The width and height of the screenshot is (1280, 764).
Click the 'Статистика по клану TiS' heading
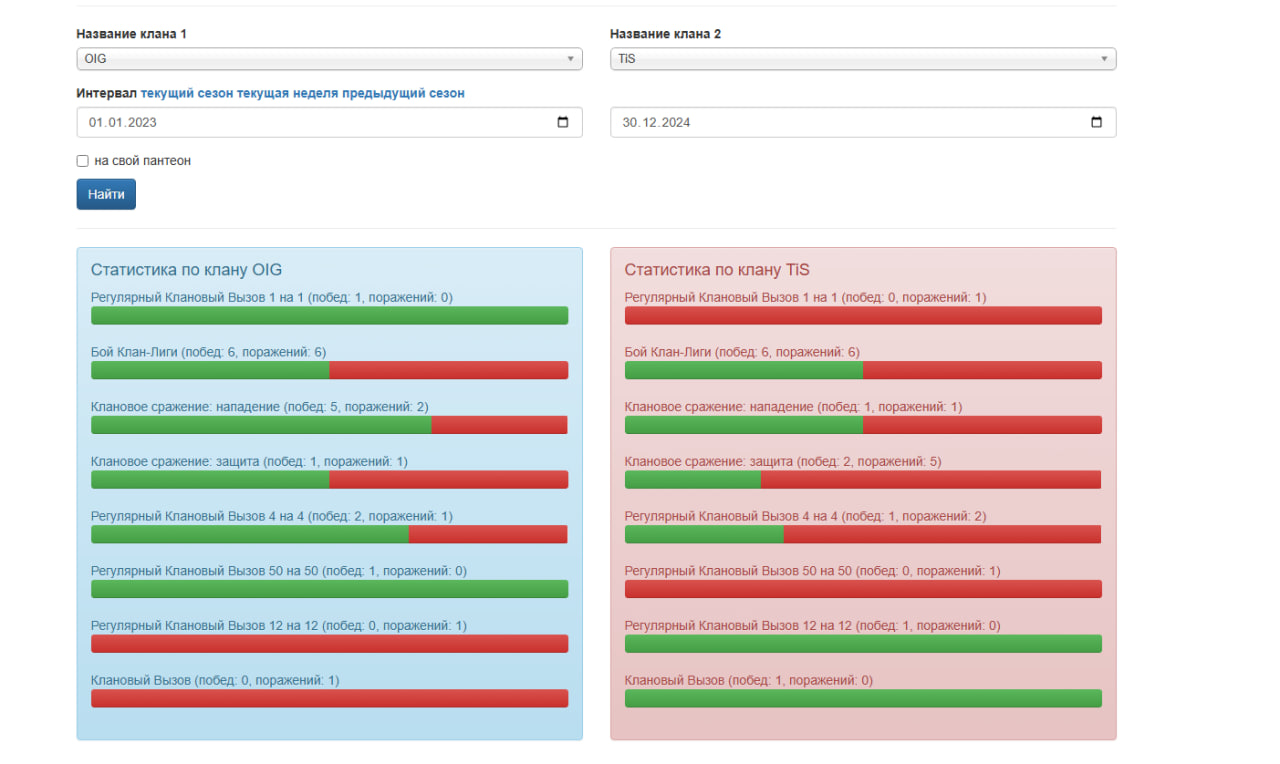click(x=717, y=270)
